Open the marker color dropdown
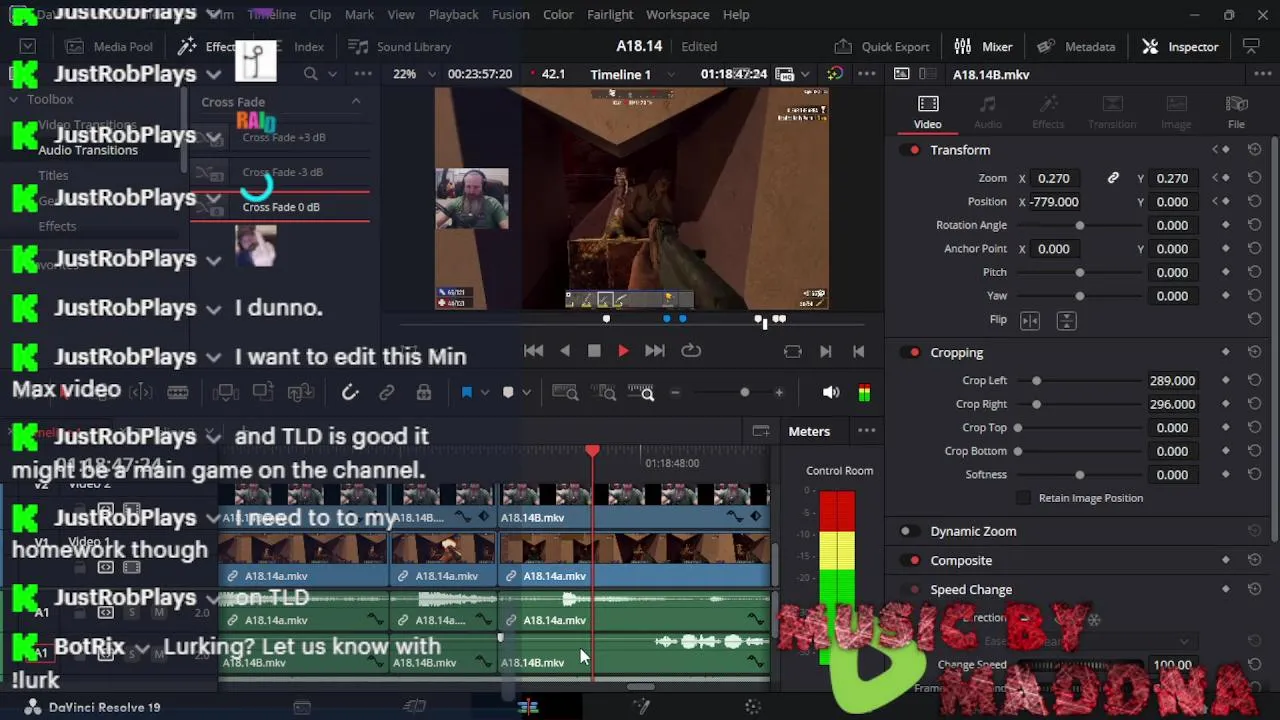Viewport: 1280px width, 720px height. coord(526,393)
